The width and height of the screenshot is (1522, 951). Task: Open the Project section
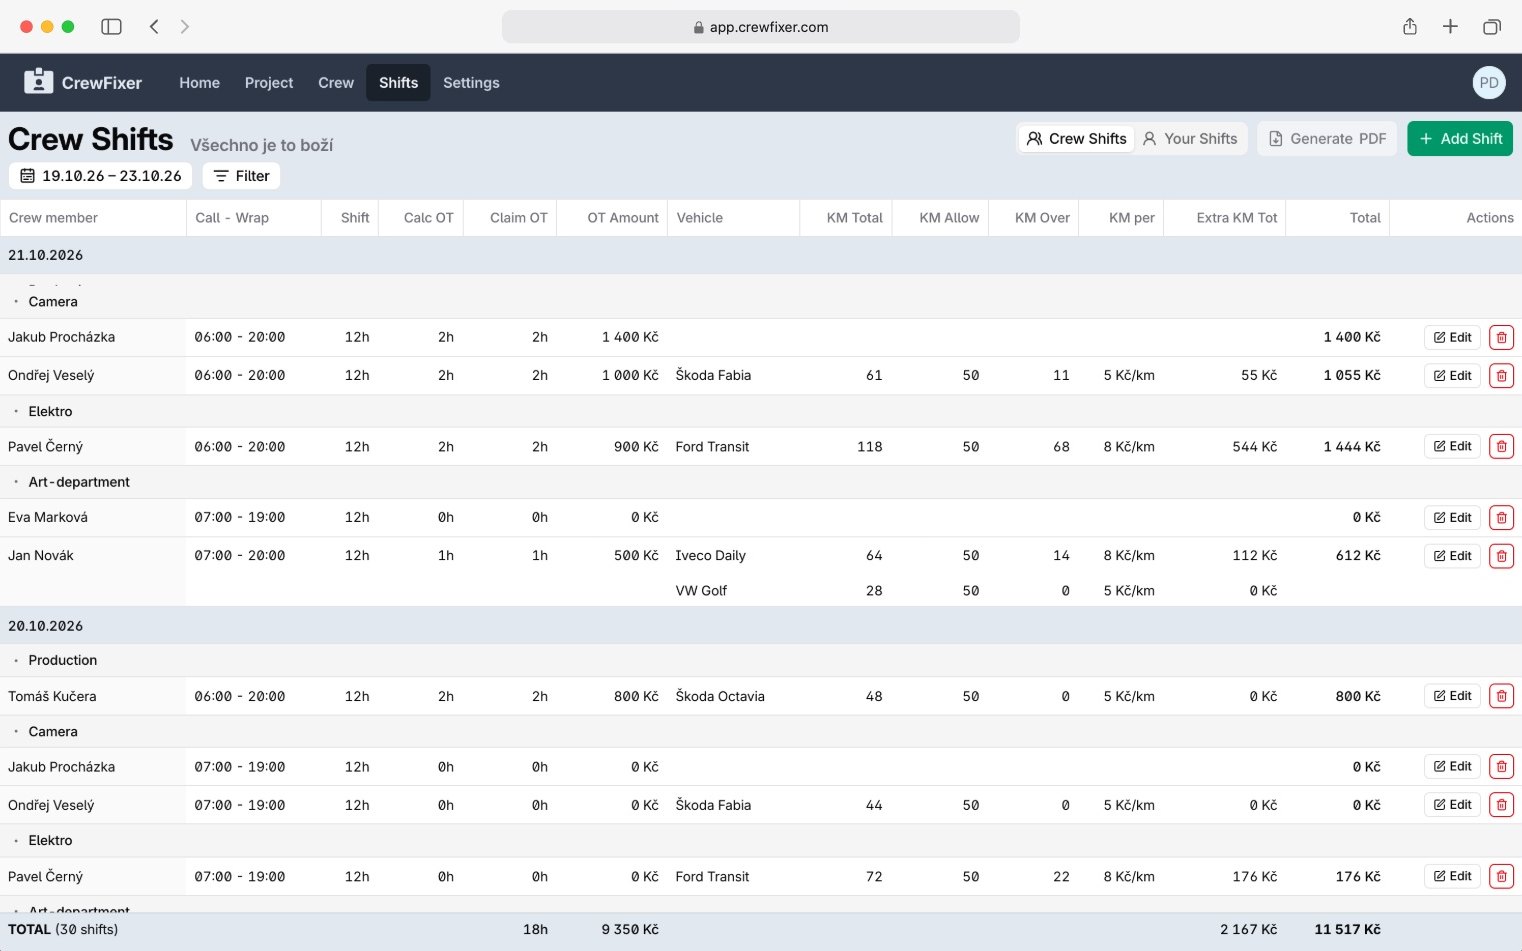269,83
